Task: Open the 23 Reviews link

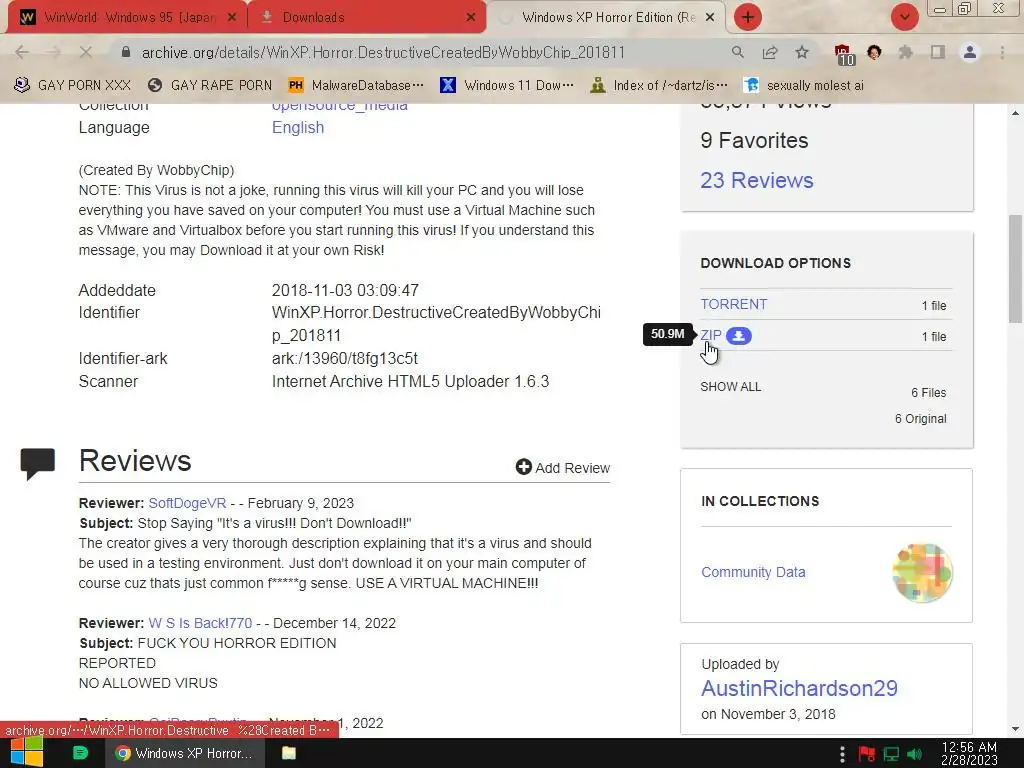Action: point(756,180)
